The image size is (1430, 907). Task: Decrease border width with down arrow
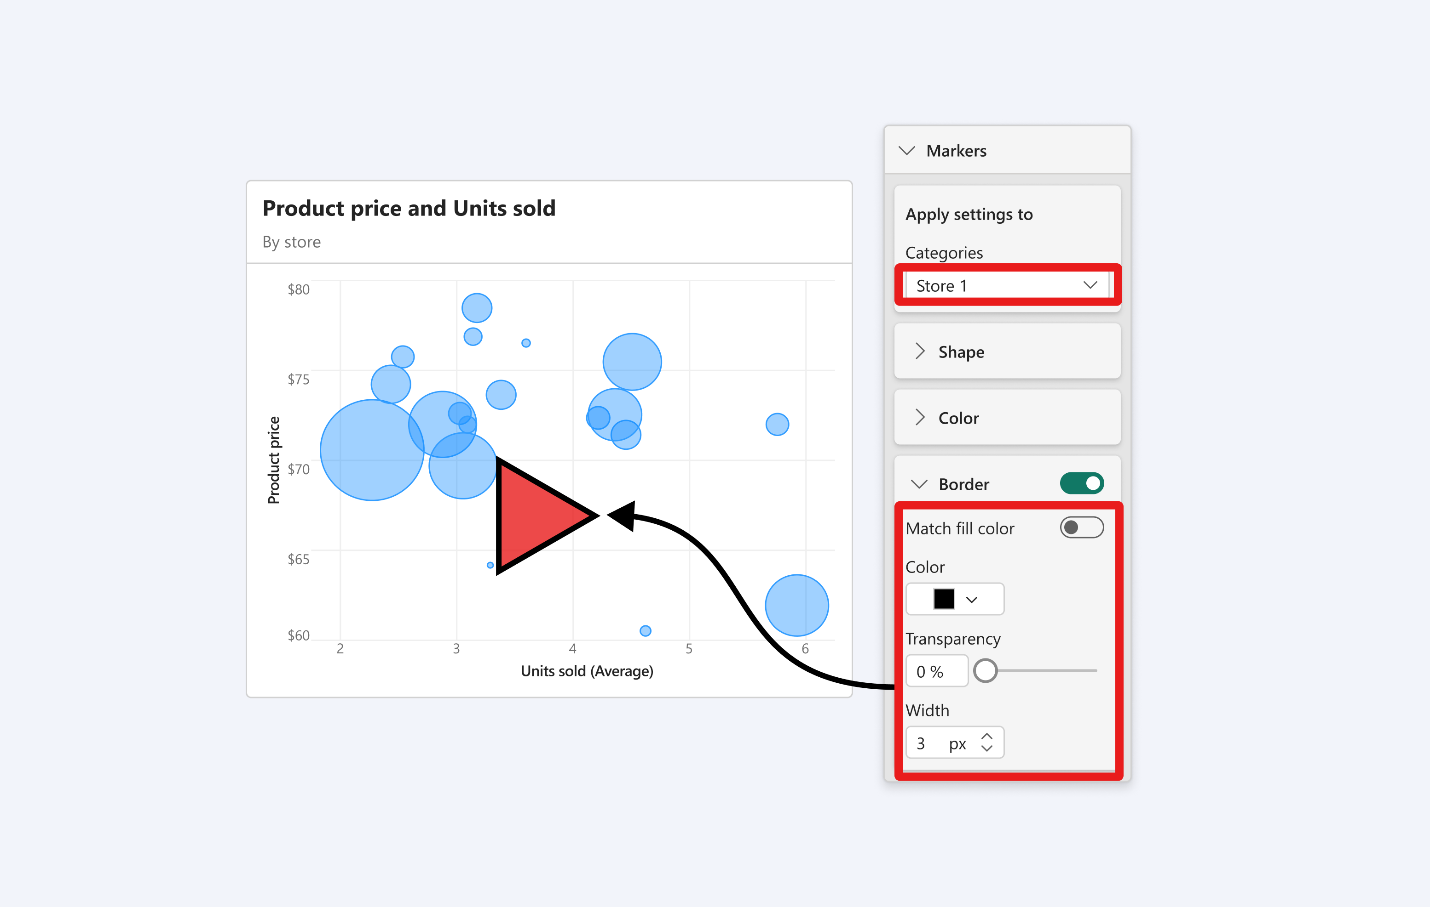[987, 749]
